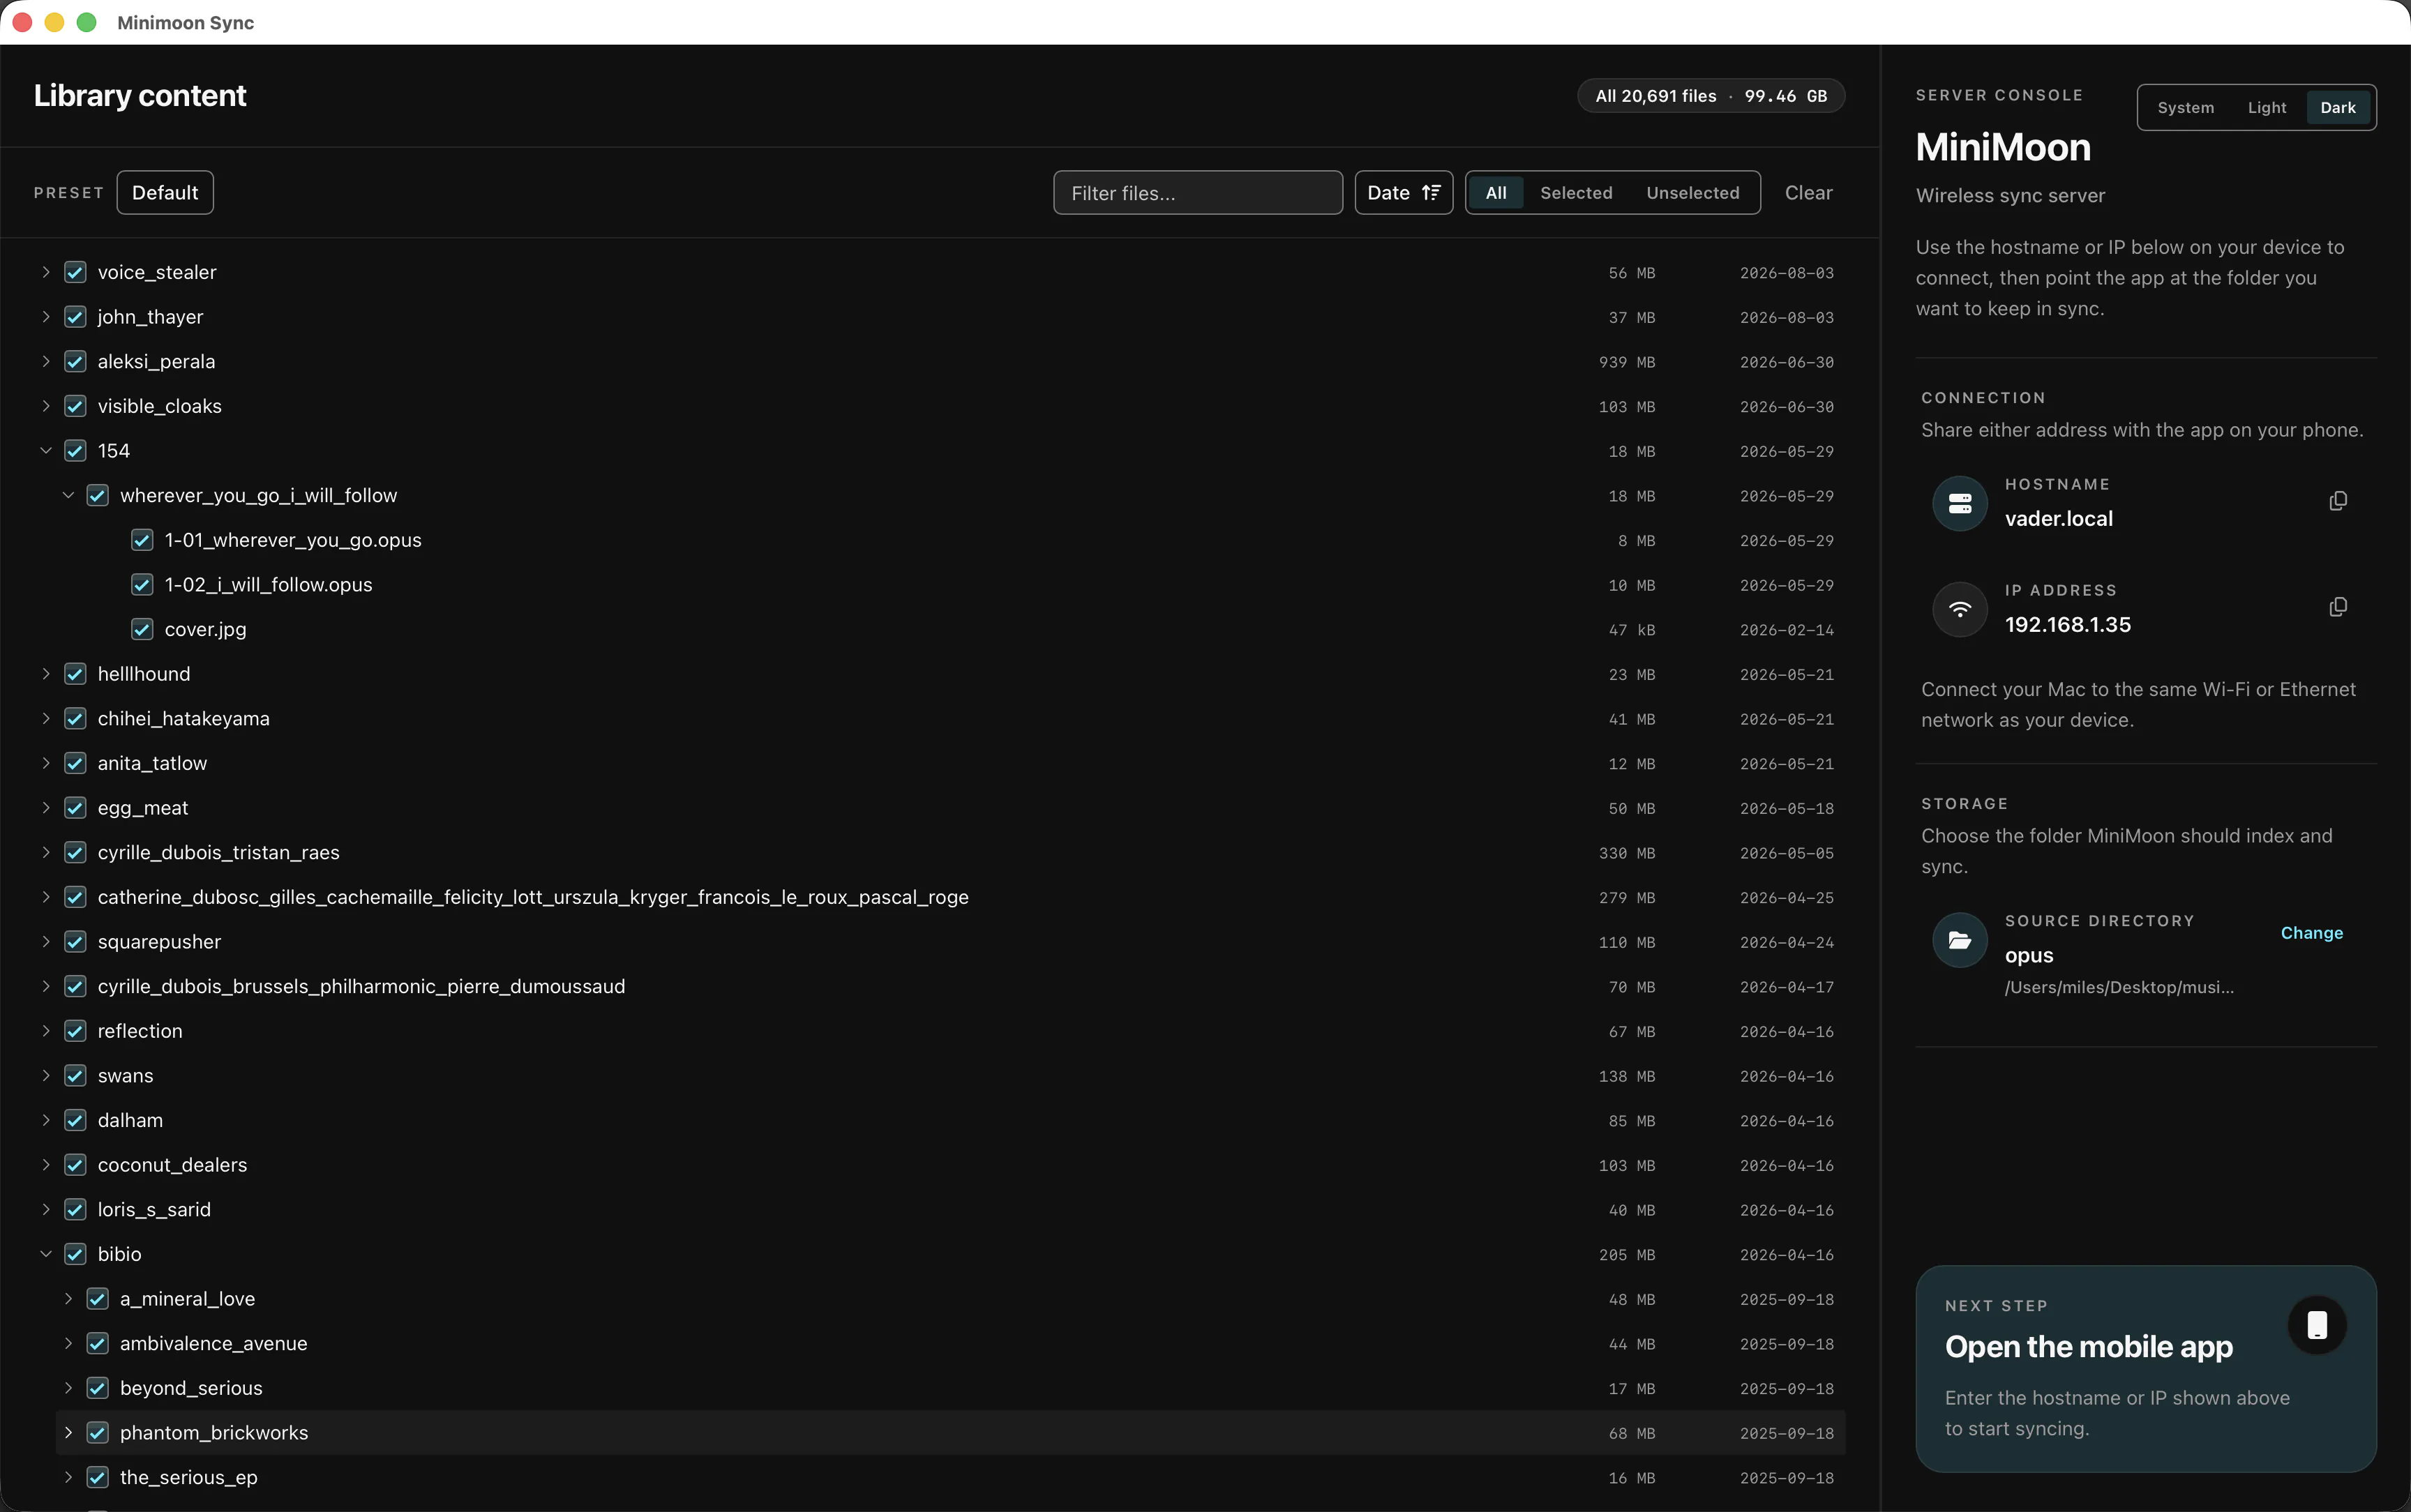
Task: Toggle the Date sort order button
Action: [x=1403, y=193]
